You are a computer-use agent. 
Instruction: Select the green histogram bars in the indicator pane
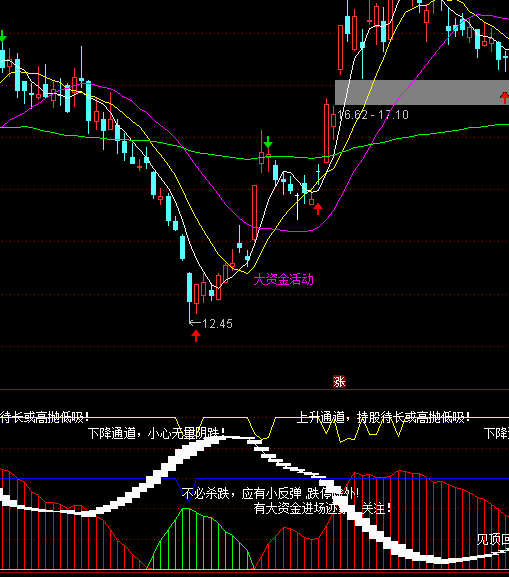point(201,538)
